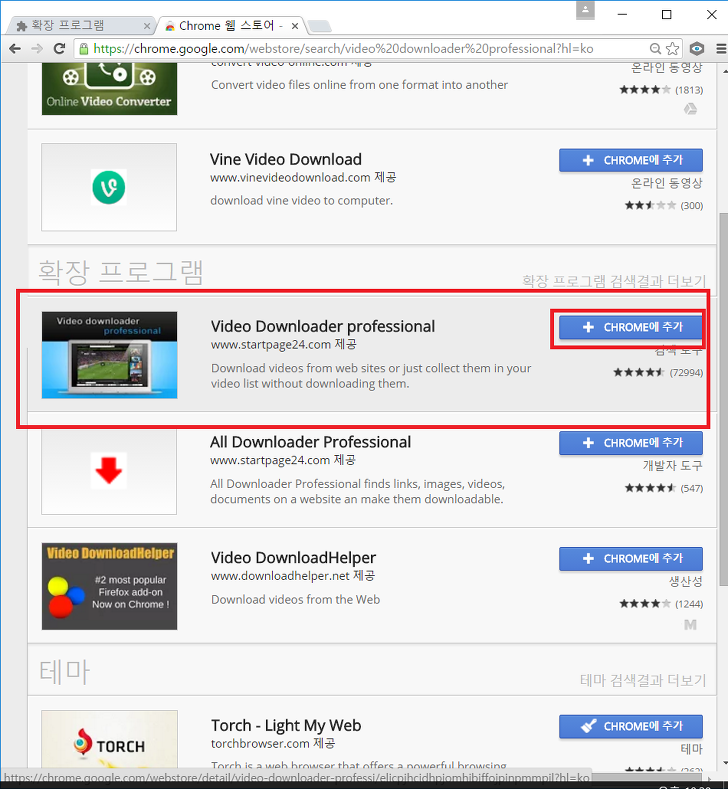Select the Chrome 웹 스토어 tab
This screenshot has height=789, width=728.
231,26
